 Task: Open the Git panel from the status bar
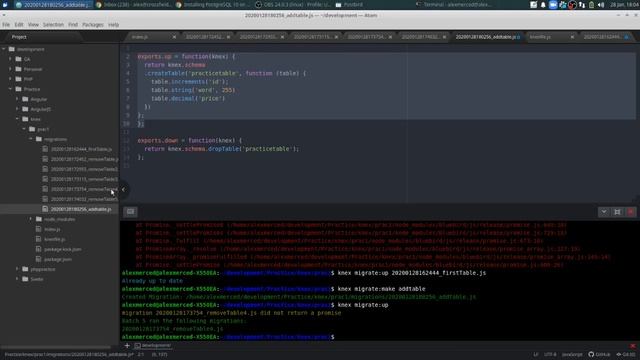point(626,354)
